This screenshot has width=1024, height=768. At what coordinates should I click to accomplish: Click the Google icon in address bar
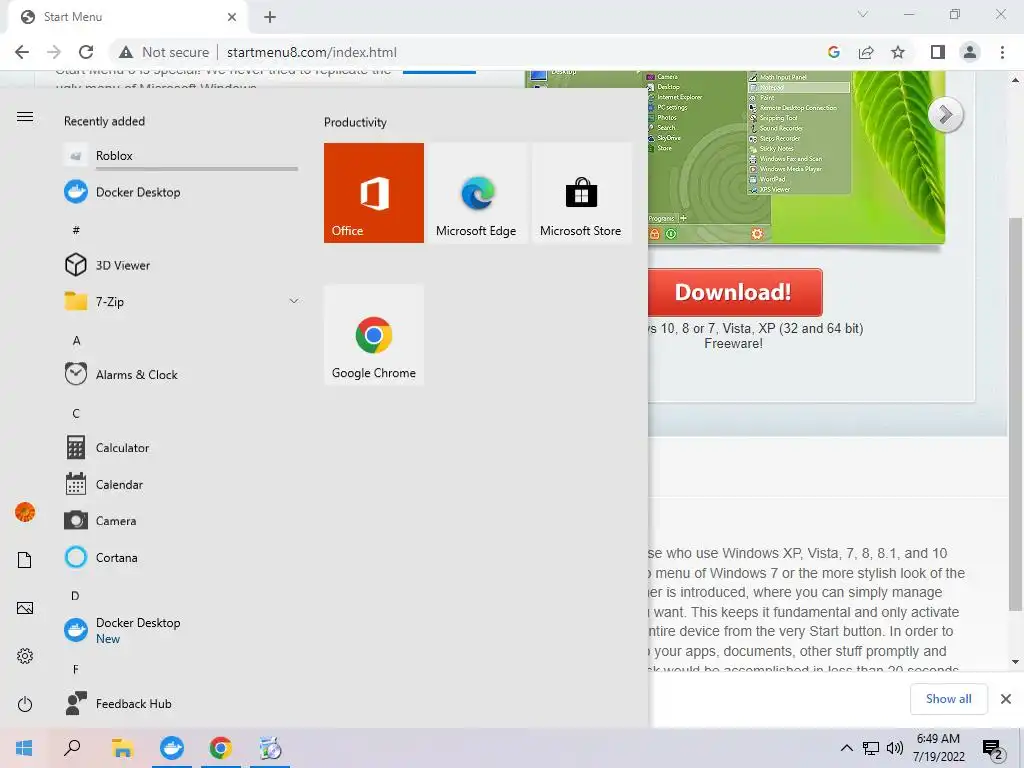833,52
